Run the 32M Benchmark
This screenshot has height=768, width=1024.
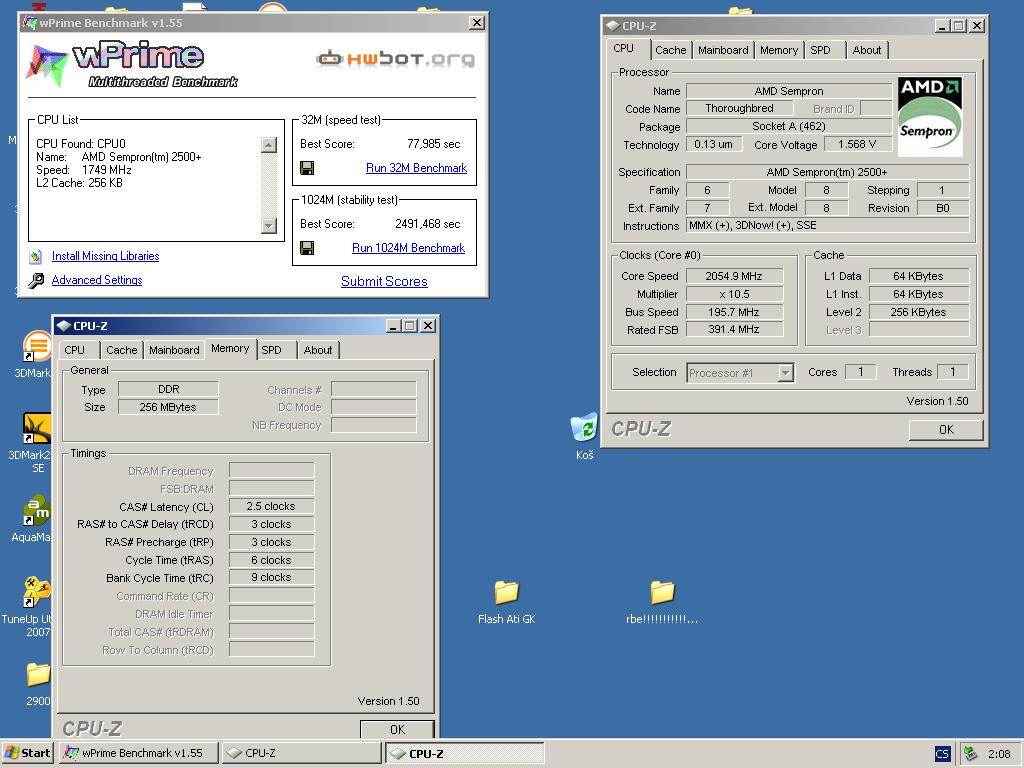(x=416, y=168)
